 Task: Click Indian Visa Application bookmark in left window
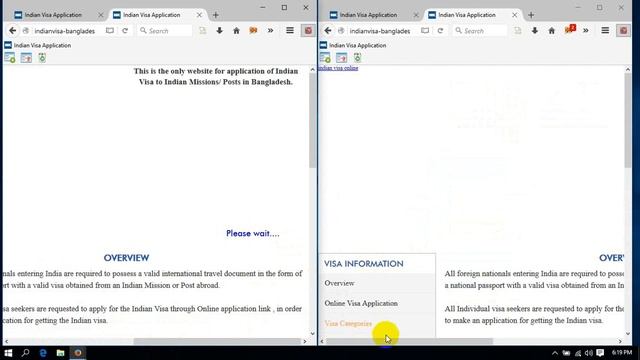38,45
